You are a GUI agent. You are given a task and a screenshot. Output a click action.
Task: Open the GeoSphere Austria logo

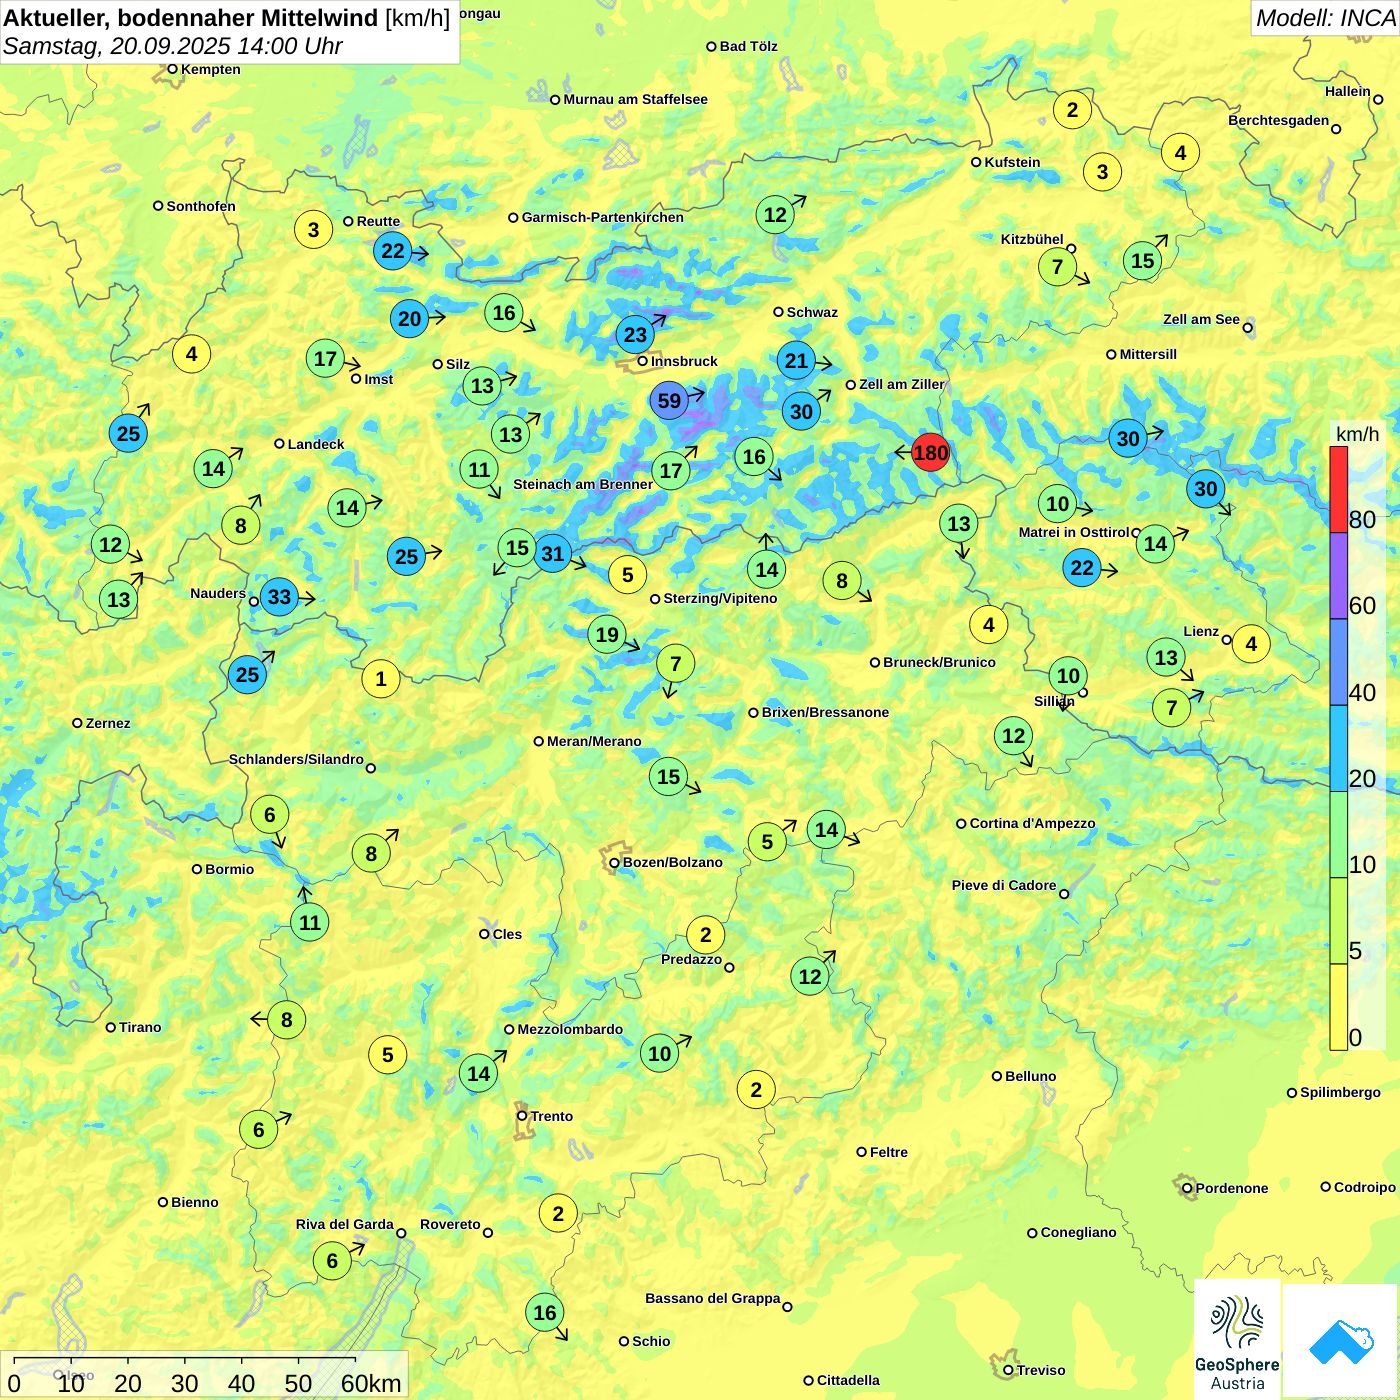click(x=1237, y=1337)
